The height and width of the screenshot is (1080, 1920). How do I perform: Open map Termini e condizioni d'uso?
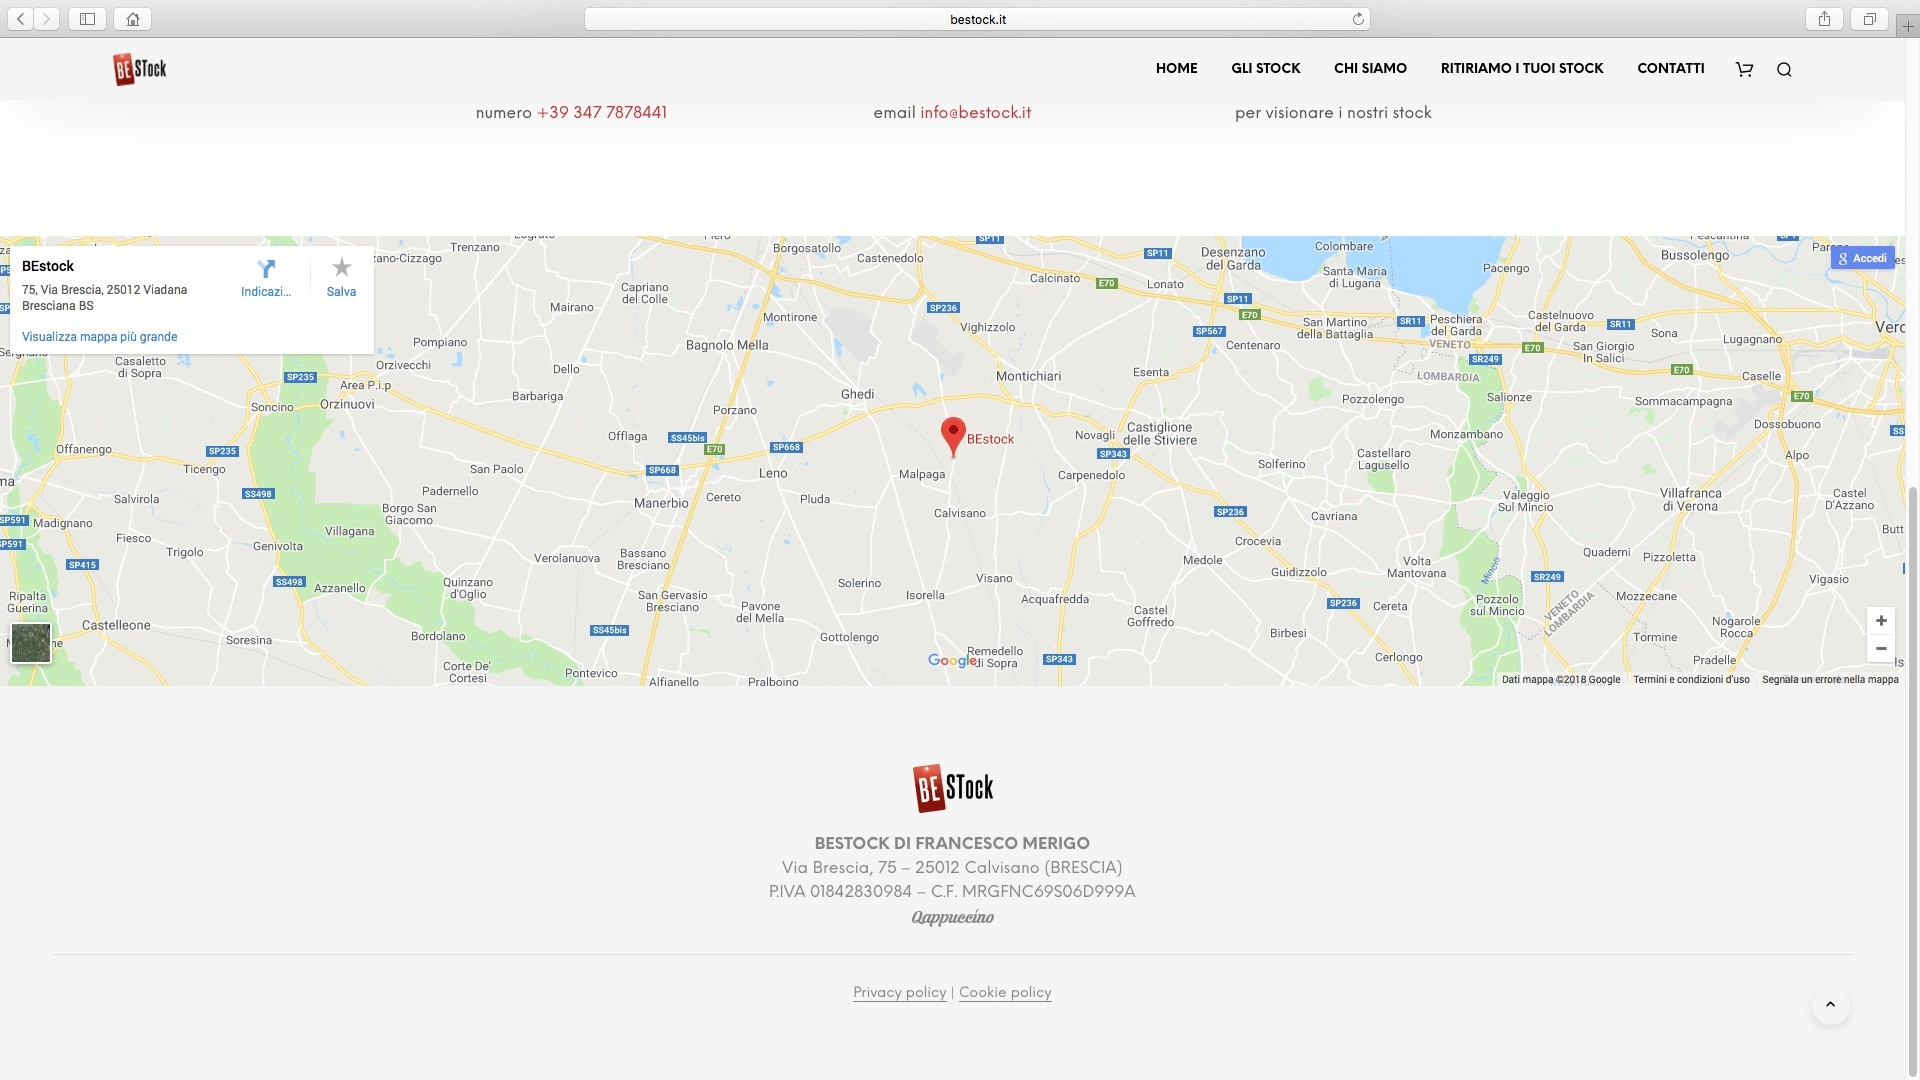pyautogui.click(x=1691, y=679)
